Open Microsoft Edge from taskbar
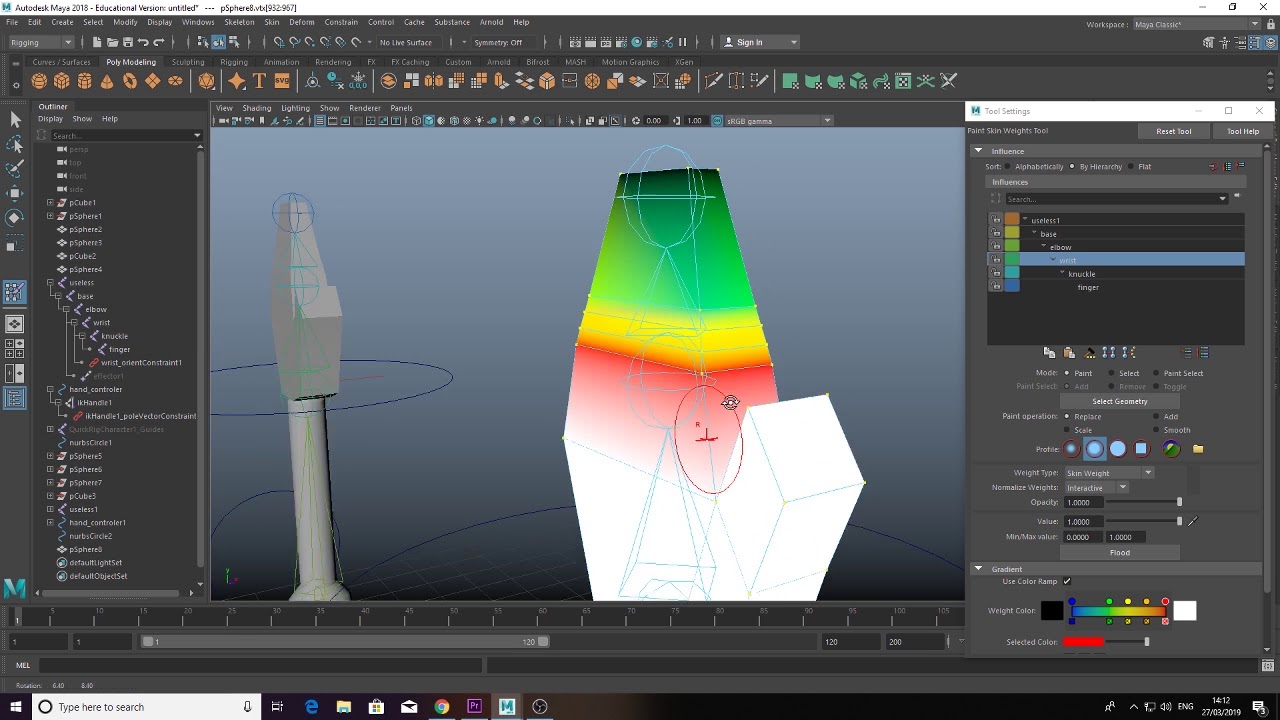 click(x=312, y=707)
